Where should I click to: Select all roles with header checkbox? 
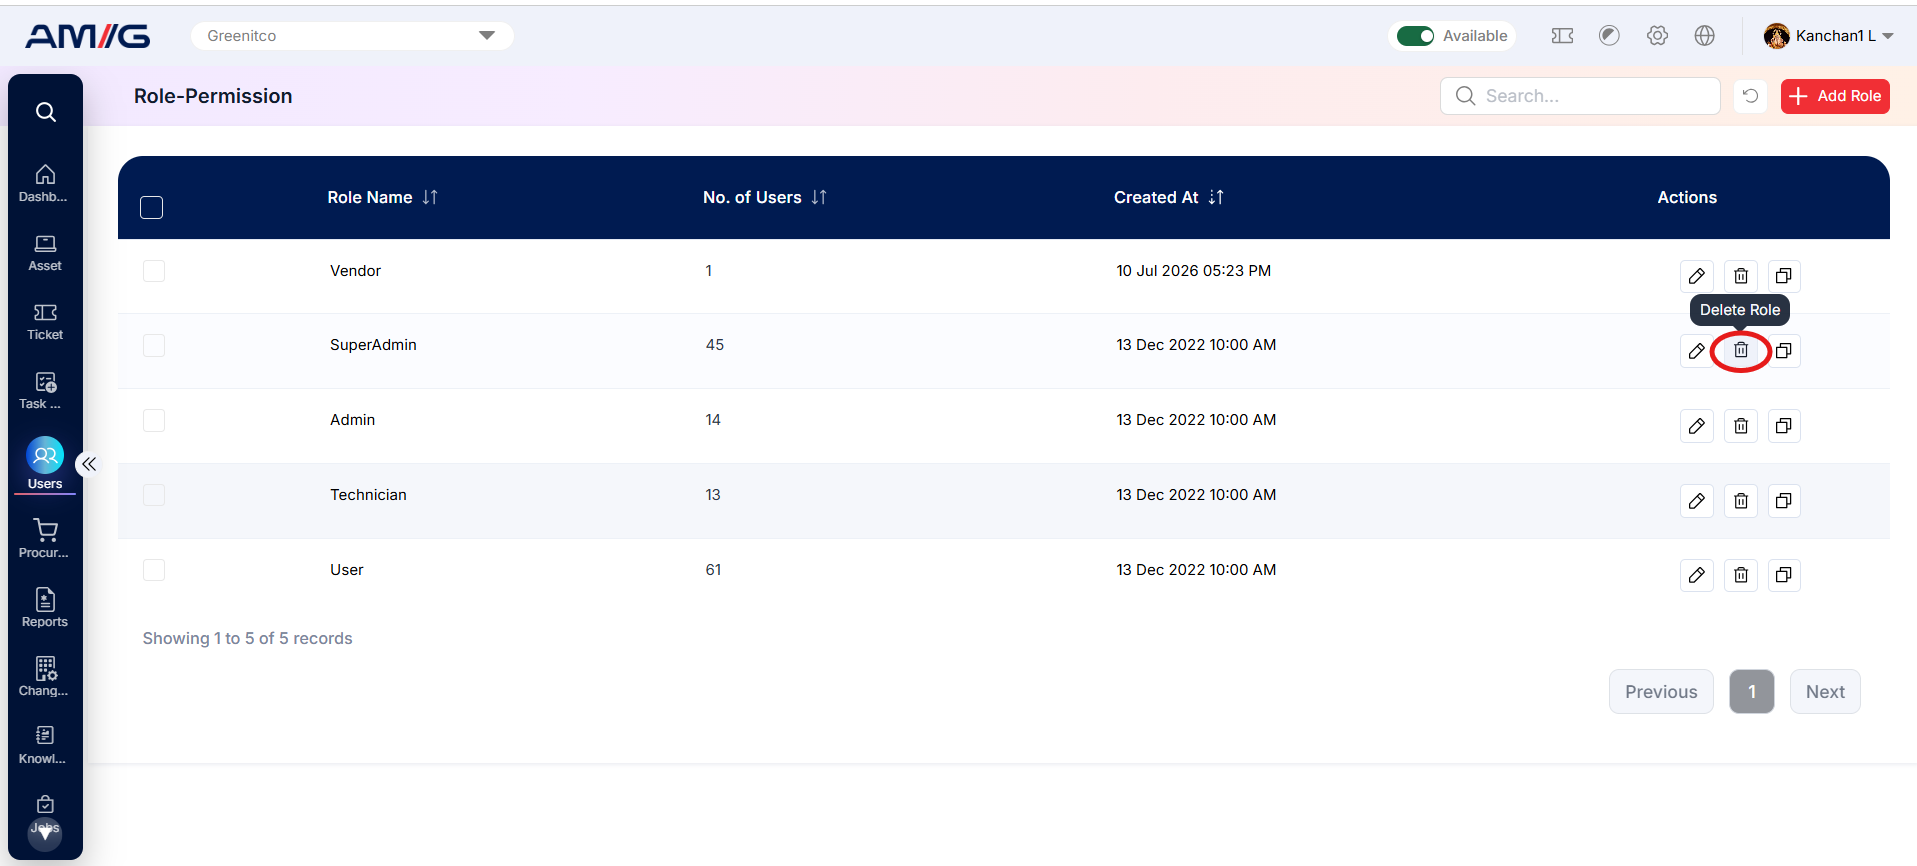pos(152,208)
